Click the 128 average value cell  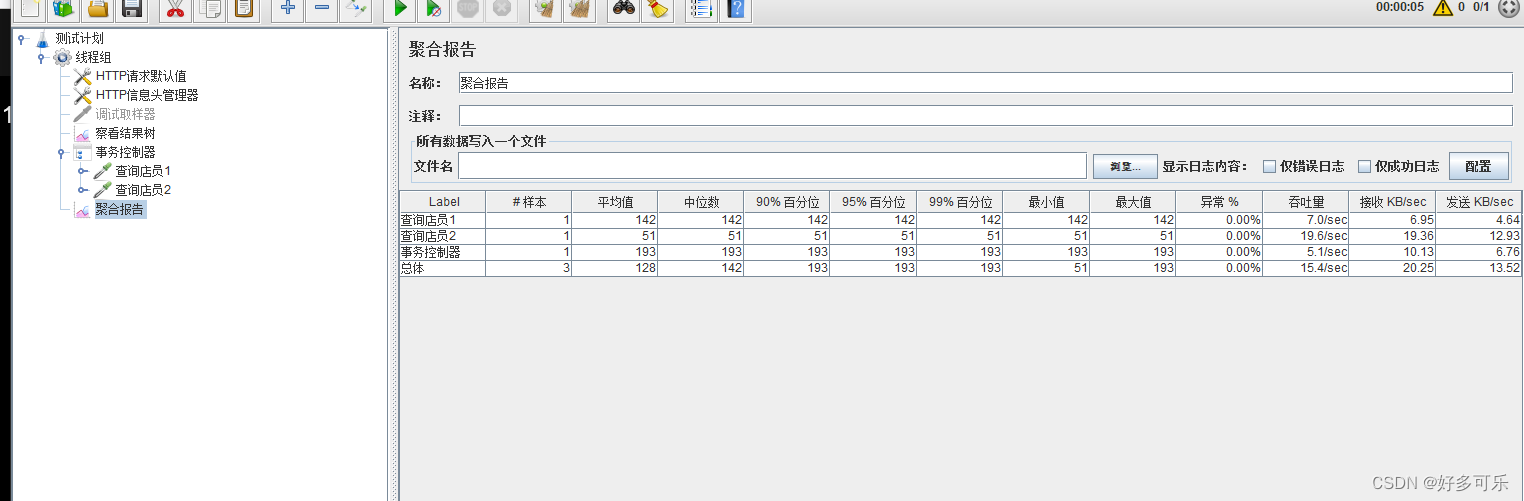[615, 268]
